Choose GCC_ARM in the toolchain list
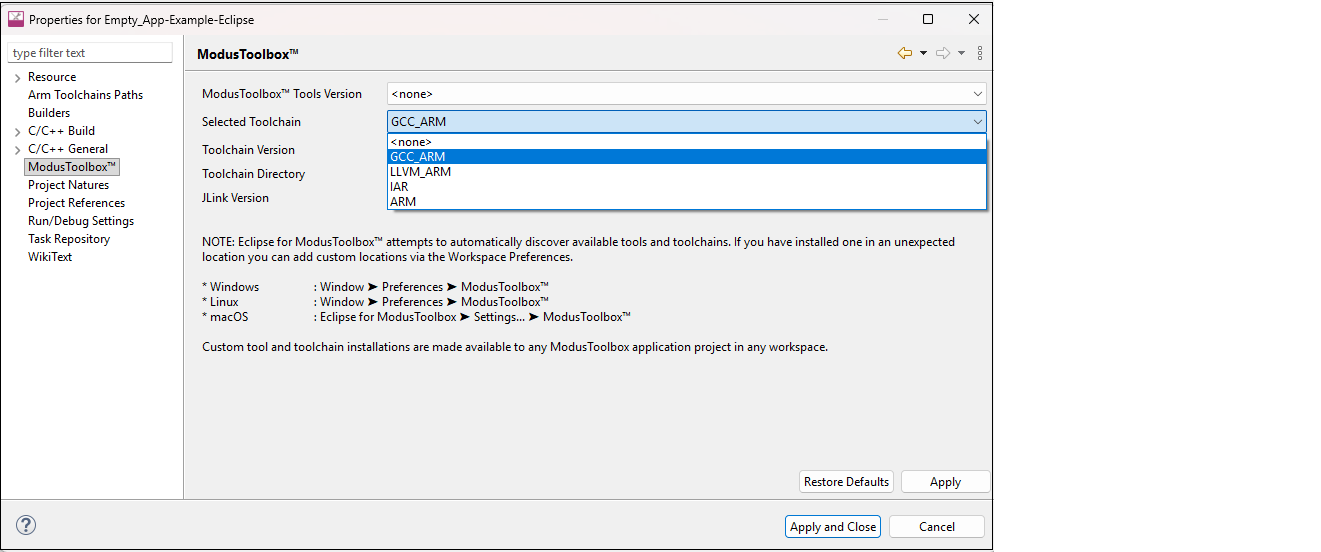This screenshot has width=1321, height=552. point(687,157)
